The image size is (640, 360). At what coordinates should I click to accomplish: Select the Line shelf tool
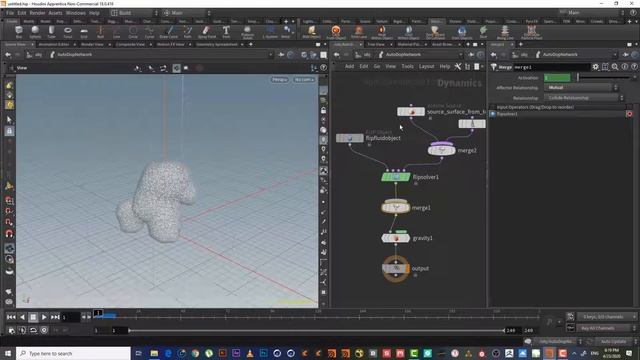coord(117,31)
